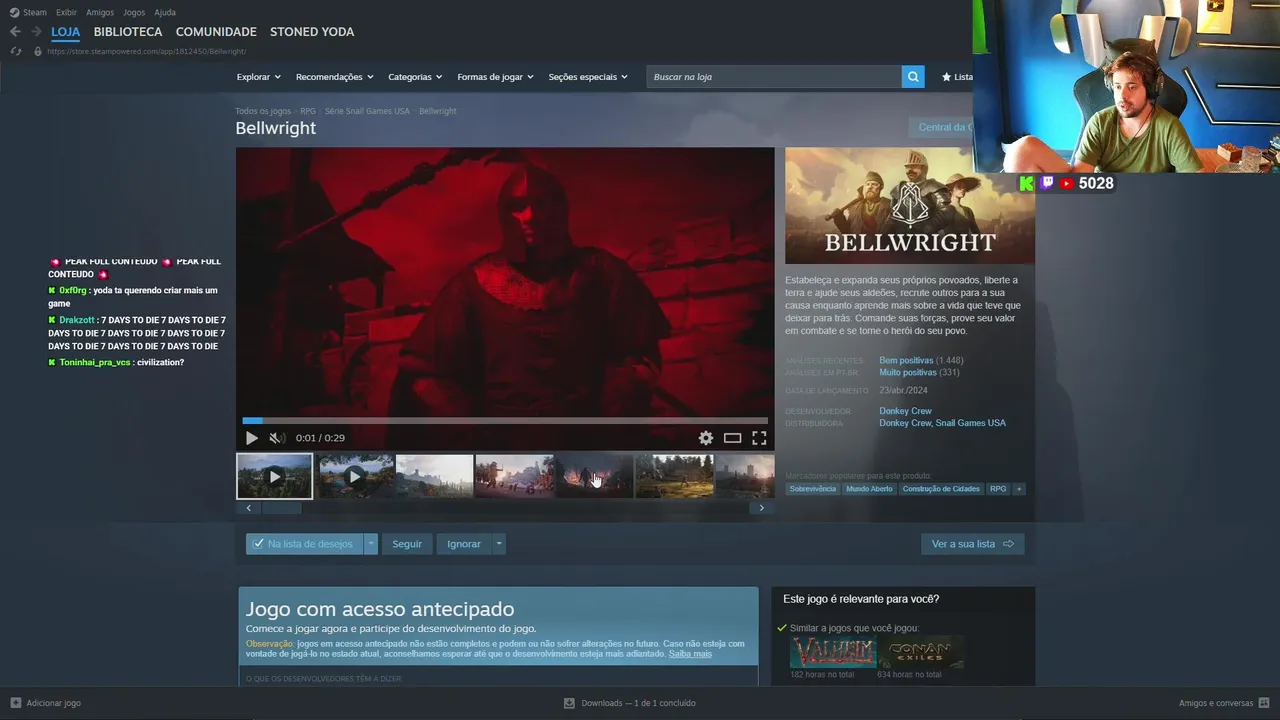
Task: Switch to the LOJA tab
Action: coord(65,32)
